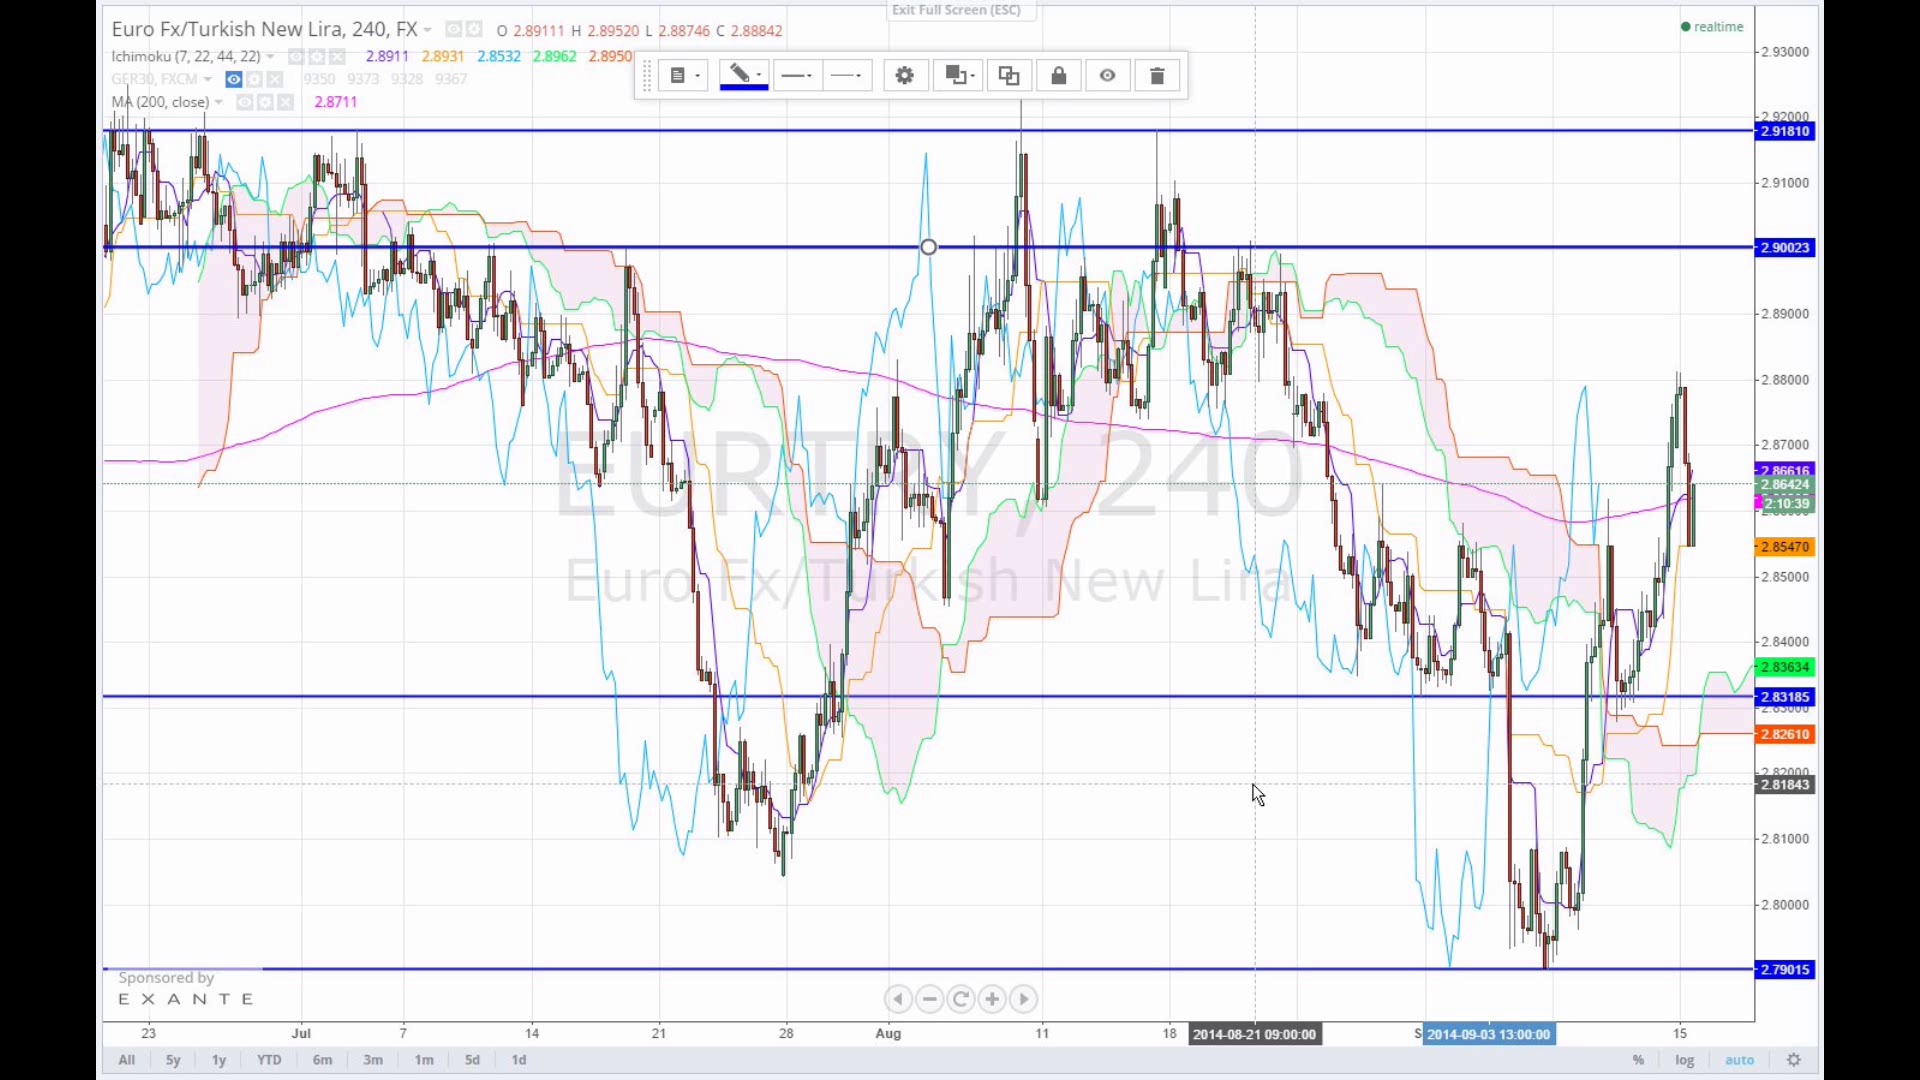Screen dimensions: 1920x1080
Task: Hide the MA (200, close) indicator
Action: click(244, 102)
